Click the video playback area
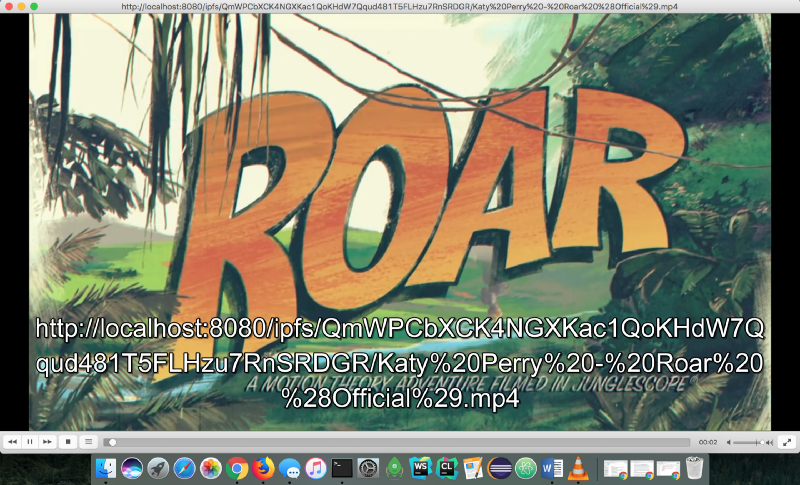Image resolution: width=800 pixels, height=485 pixels. point(399,222)
